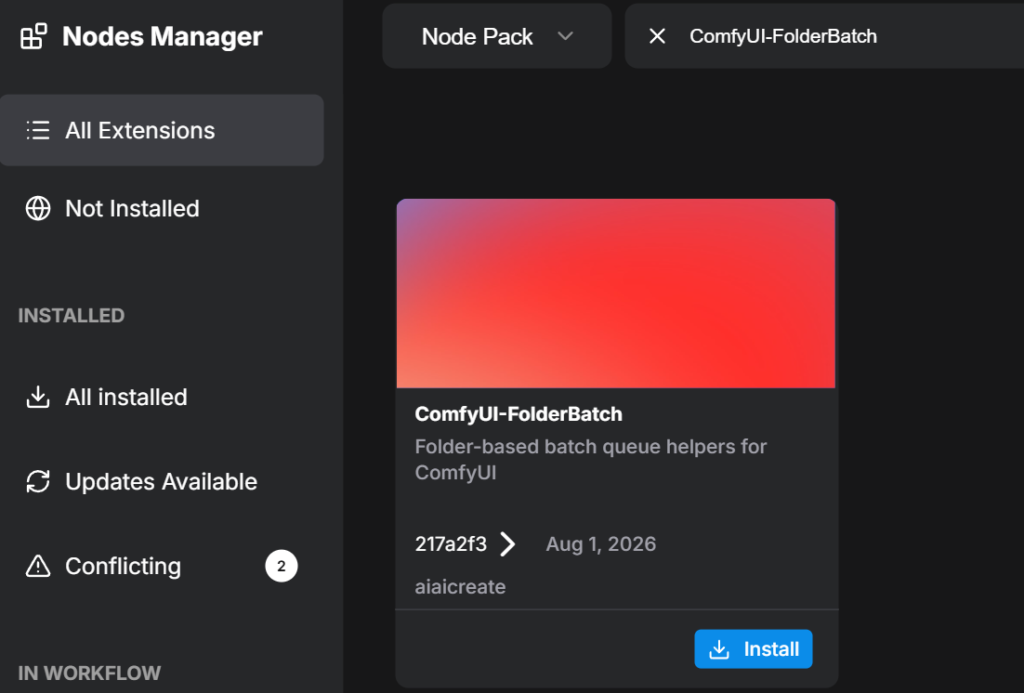Screen dimensions: 1024x693
Task: Click the Nodes Manager blocks icon
Action: pyautogui.click(x=33, y=37)
